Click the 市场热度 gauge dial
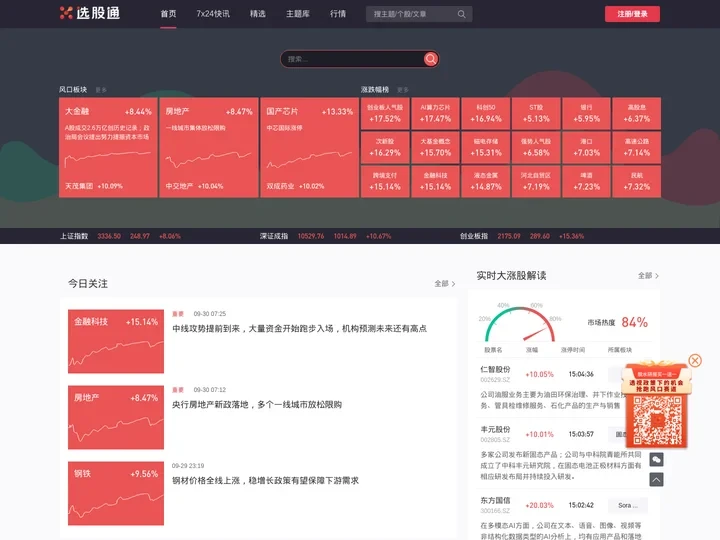This screenshot has height=540, width=720. [x=520, y=324]
